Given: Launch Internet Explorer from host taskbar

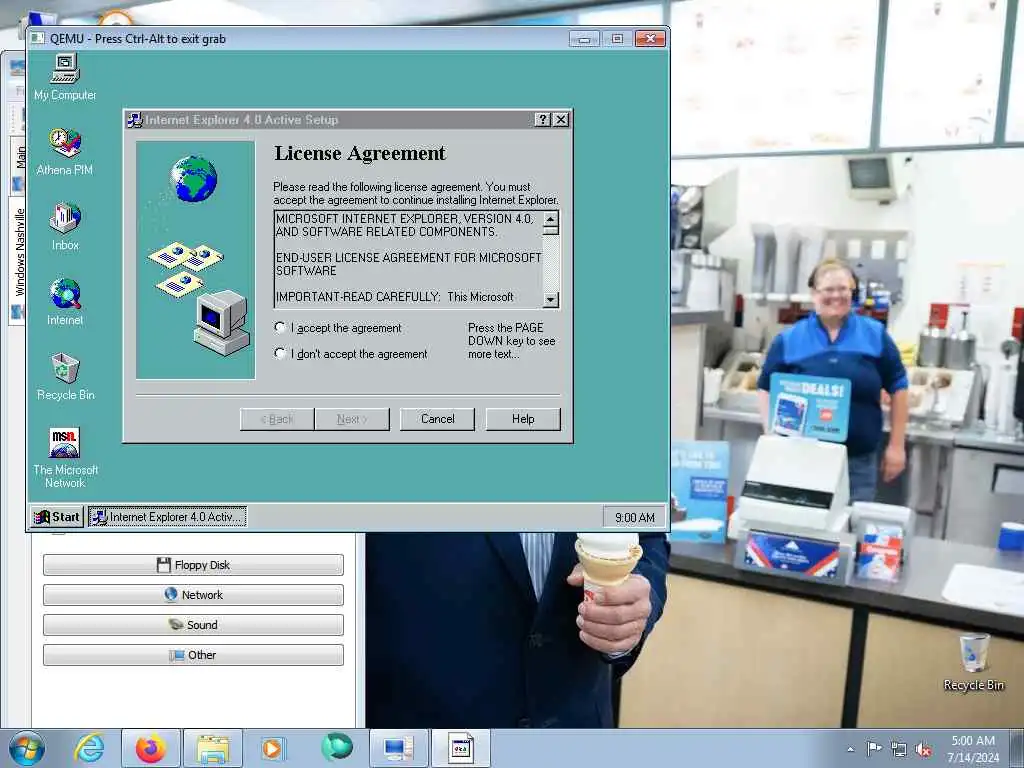Looking at the screenshot, I should (89, 748).
